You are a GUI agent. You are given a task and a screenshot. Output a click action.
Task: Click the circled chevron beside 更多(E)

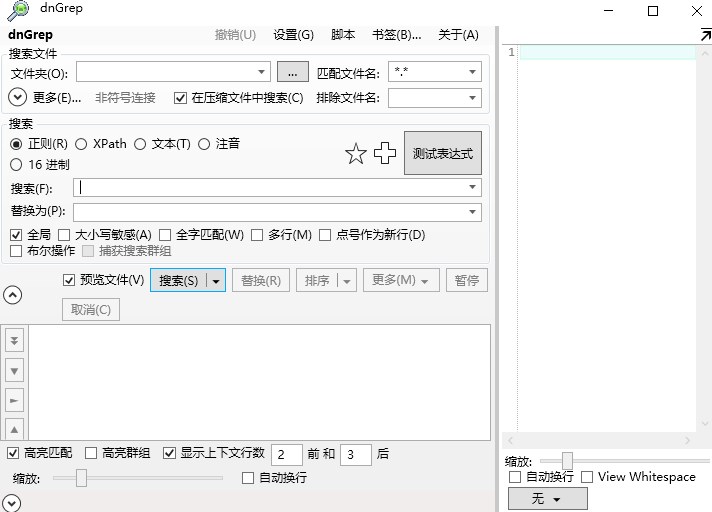point(17,98)
